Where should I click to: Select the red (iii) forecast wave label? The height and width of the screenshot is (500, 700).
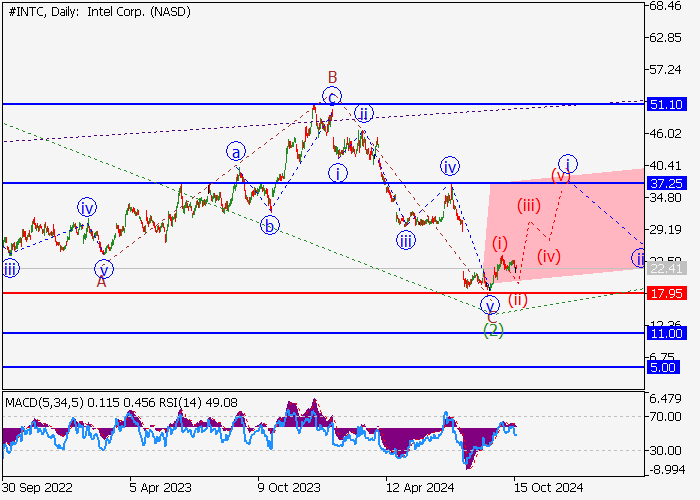click(x=529, y=205)
